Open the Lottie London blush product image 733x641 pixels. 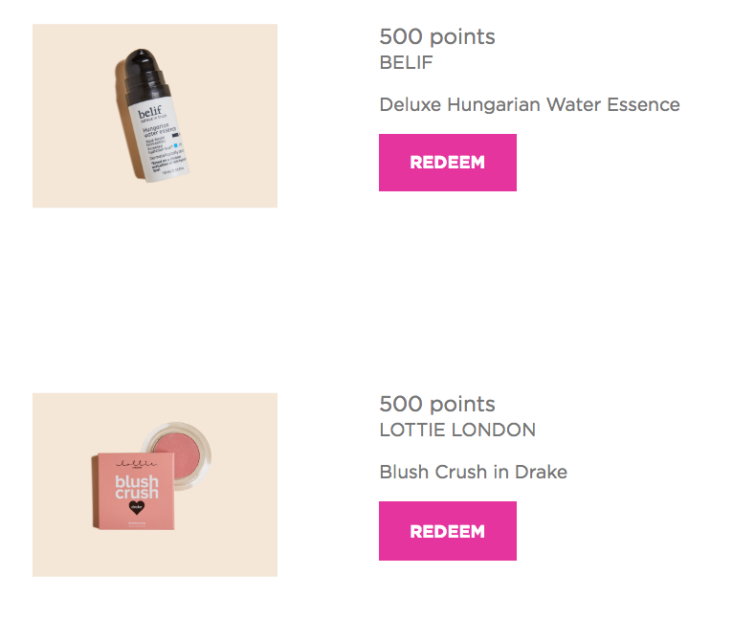click(x=155, y=484)
